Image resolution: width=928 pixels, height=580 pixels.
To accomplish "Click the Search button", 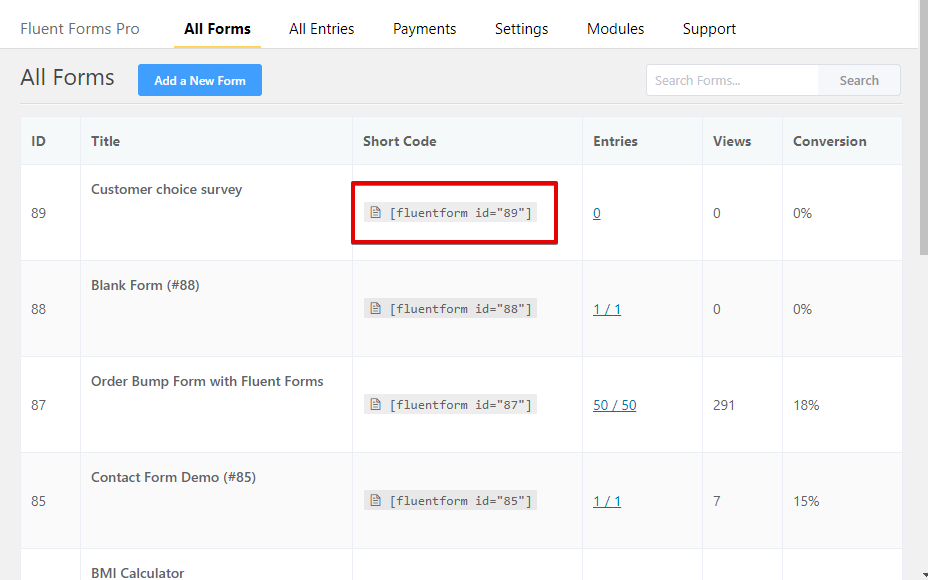I will coord(859,80).
